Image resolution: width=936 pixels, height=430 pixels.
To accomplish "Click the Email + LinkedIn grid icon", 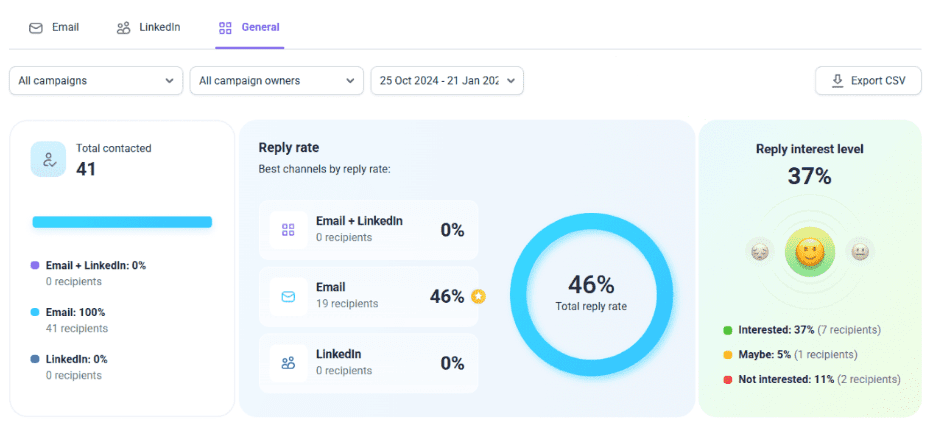I will (288, 229).
